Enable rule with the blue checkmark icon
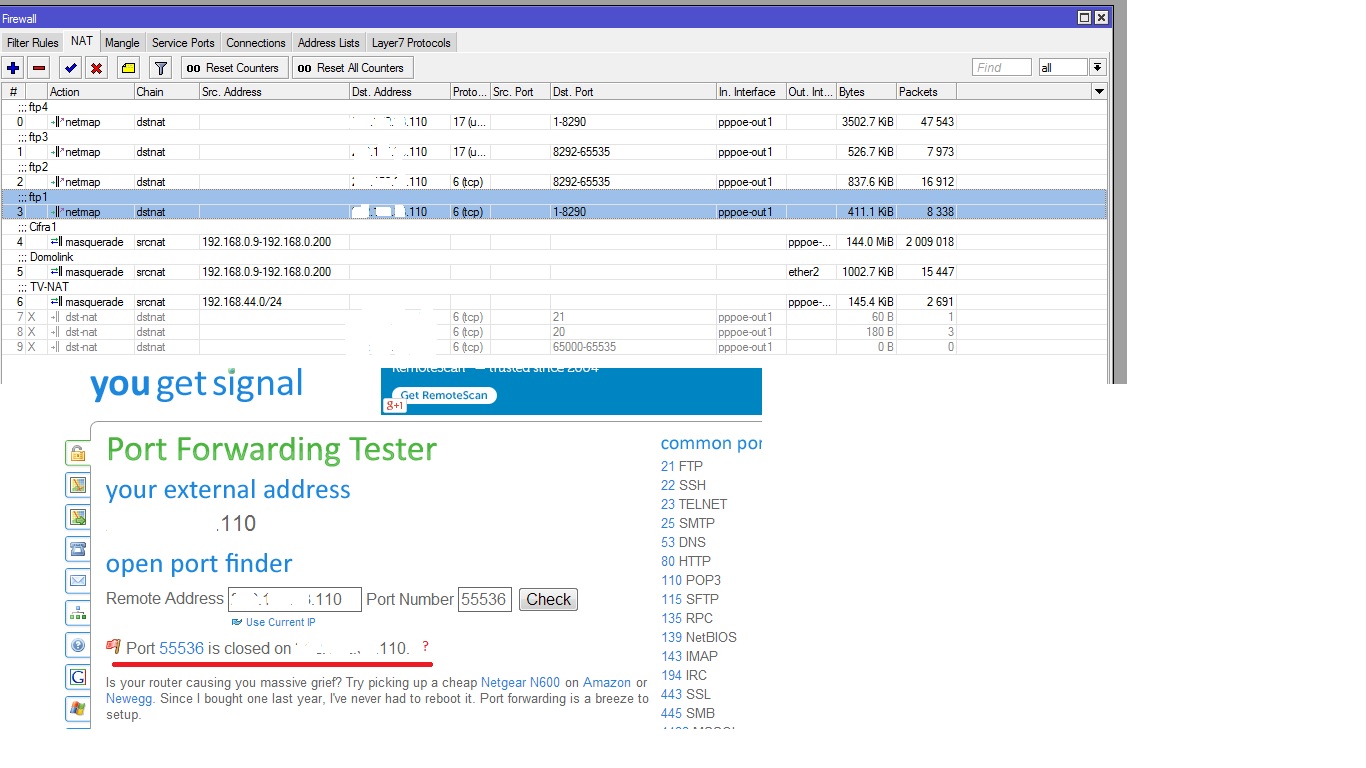The image size is (1366, 768). [70, 68]
